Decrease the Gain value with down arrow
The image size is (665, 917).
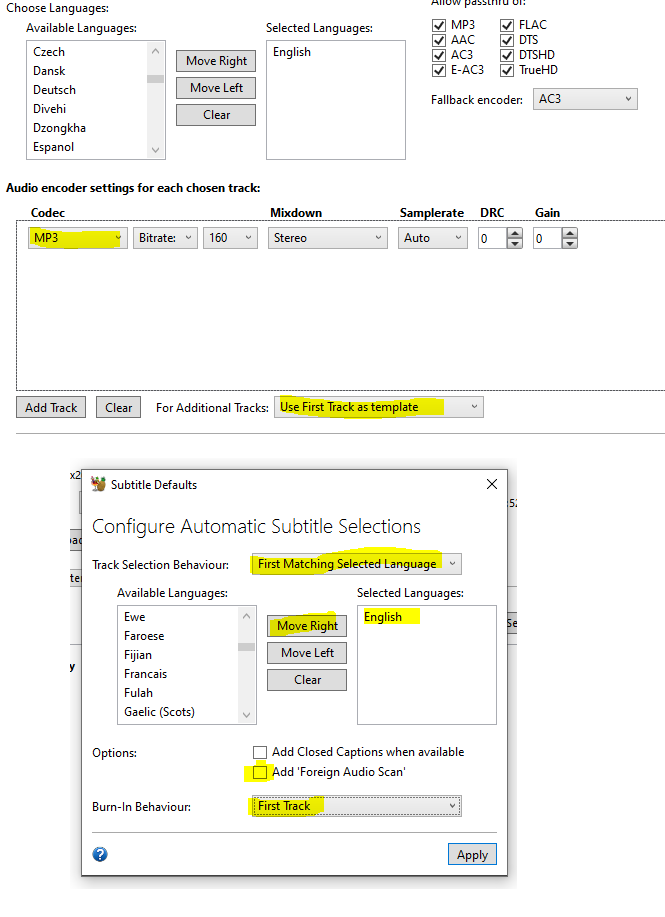(570, 243)
